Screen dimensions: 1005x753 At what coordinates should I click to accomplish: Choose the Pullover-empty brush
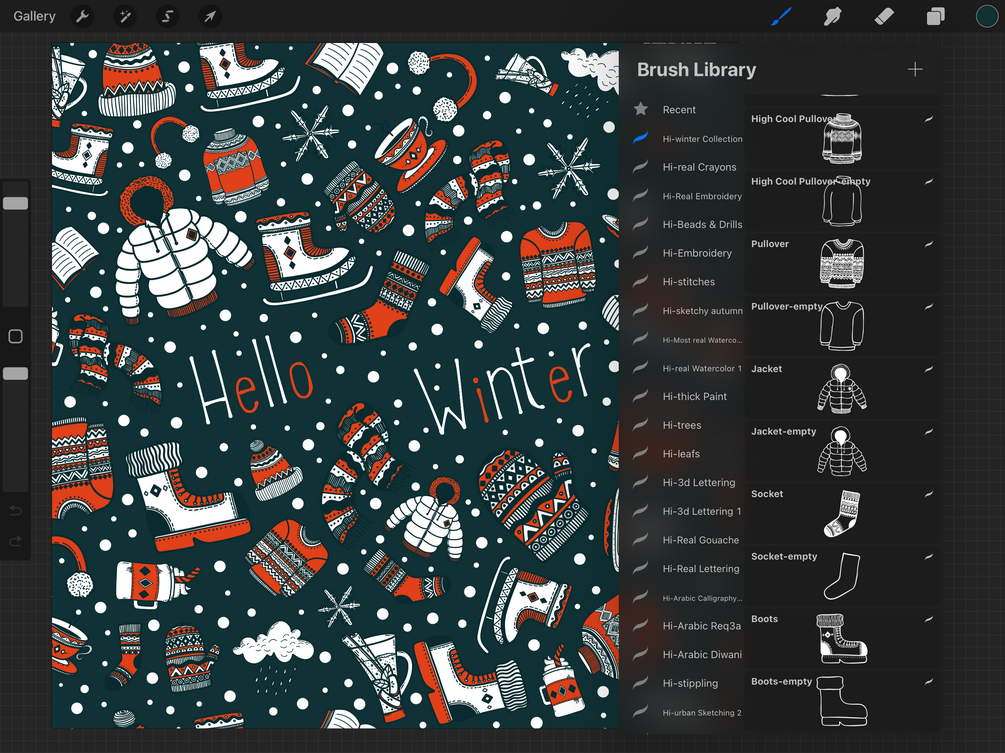(x=842, y=326)
